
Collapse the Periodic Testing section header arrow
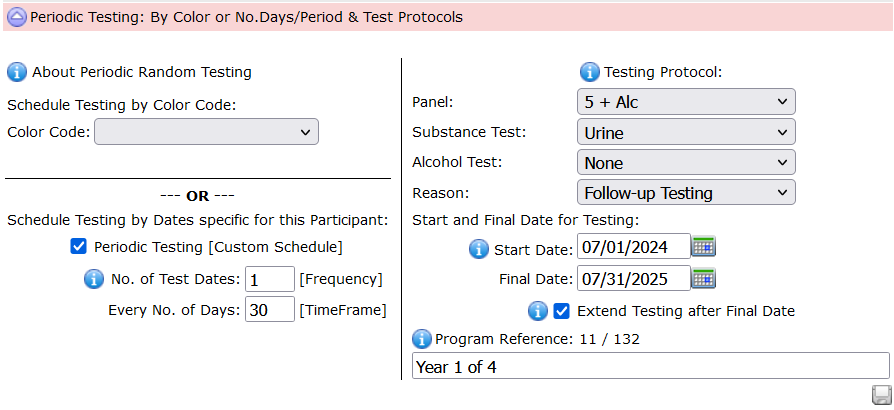17,18
